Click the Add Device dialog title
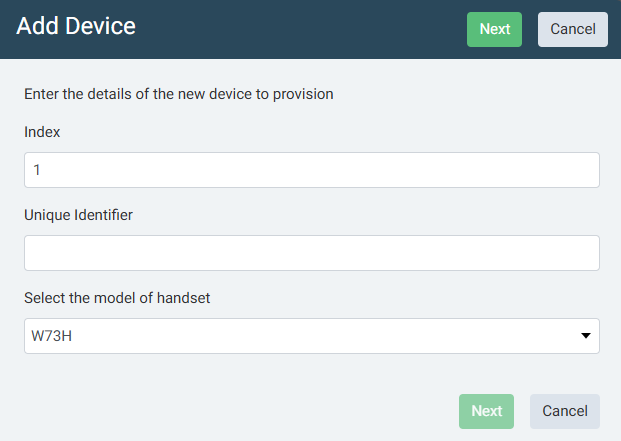 point(76,26)
